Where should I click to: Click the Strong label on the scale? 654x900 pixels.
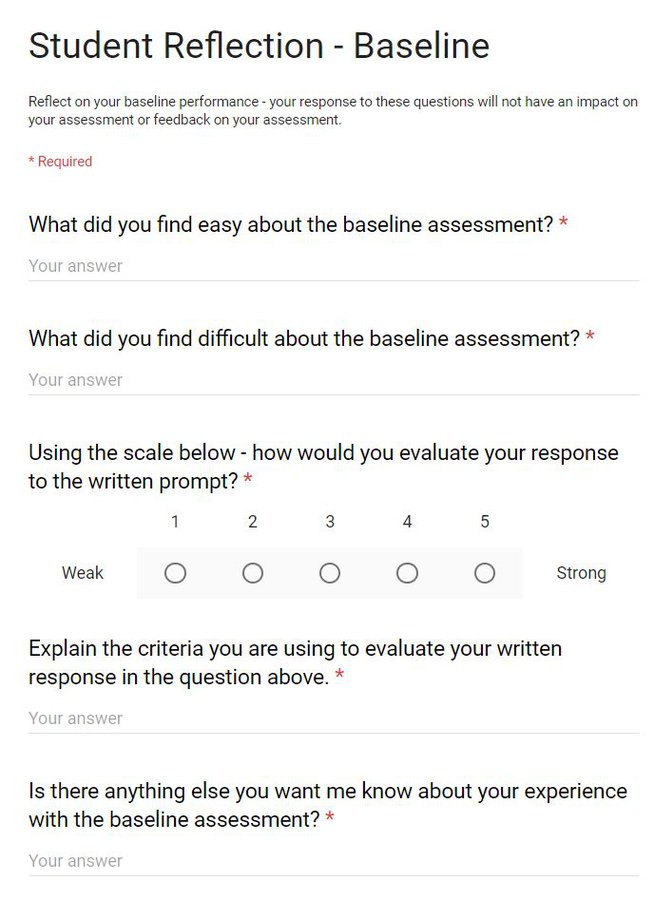[582, 573]
